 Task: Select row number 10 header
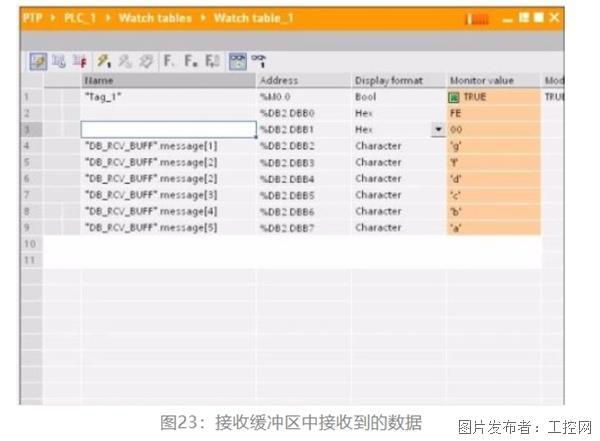[x=30, y=244]
